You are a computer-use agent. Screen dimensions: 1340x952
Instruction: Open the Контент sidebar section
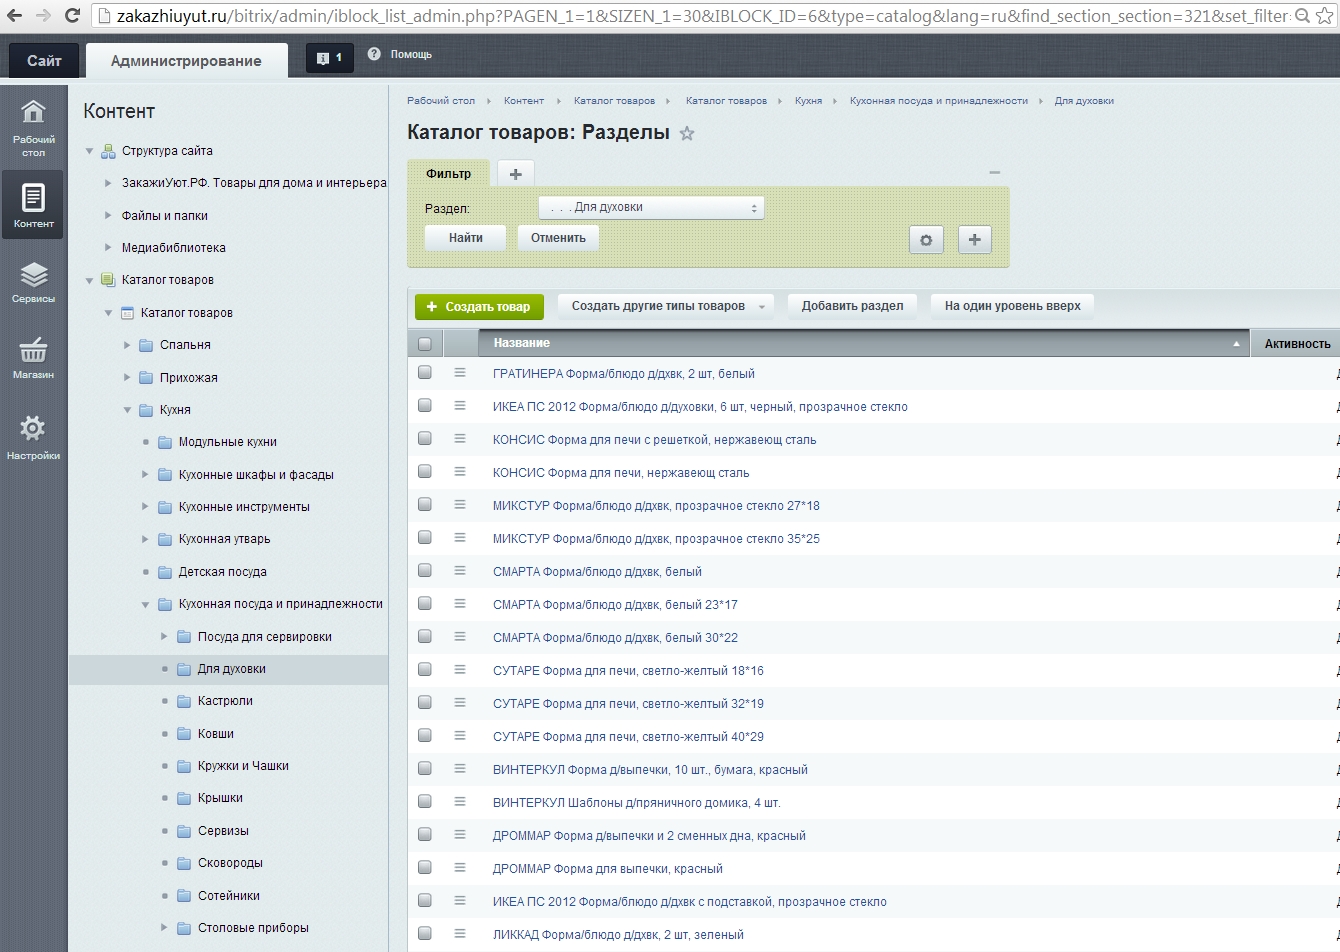33,204
